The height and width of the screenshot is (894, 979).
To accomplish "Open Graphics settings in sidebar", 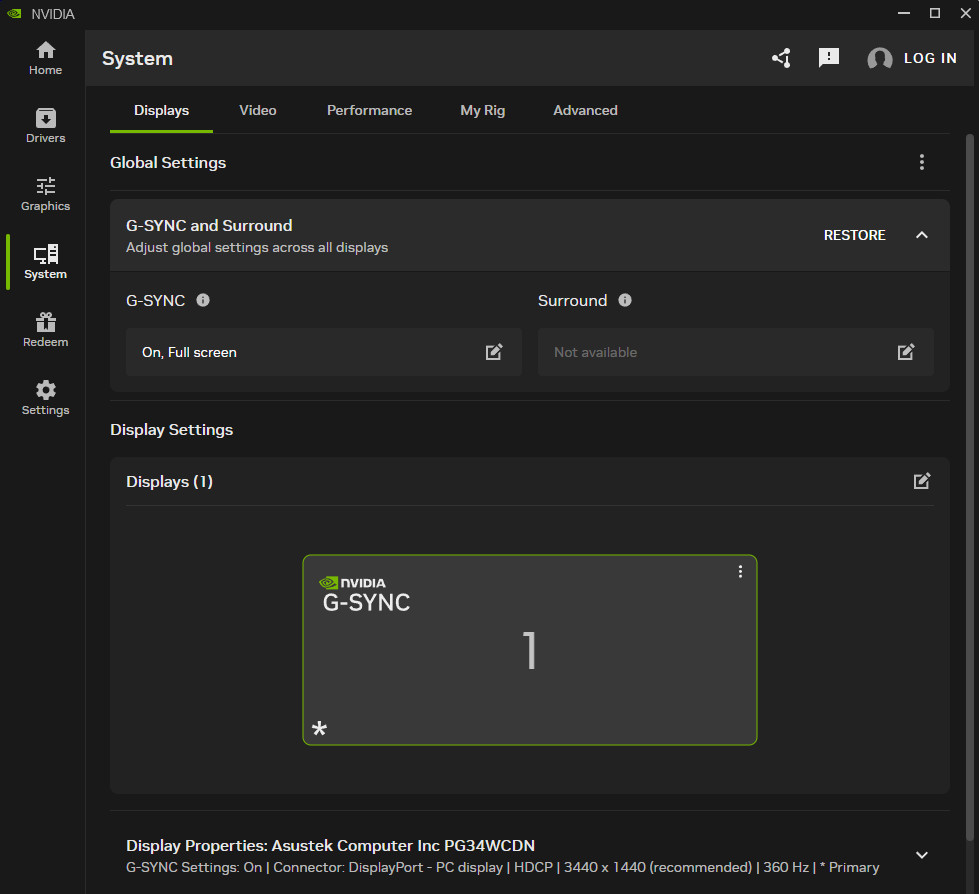I will pyautogui.click(x=45, y=195).
